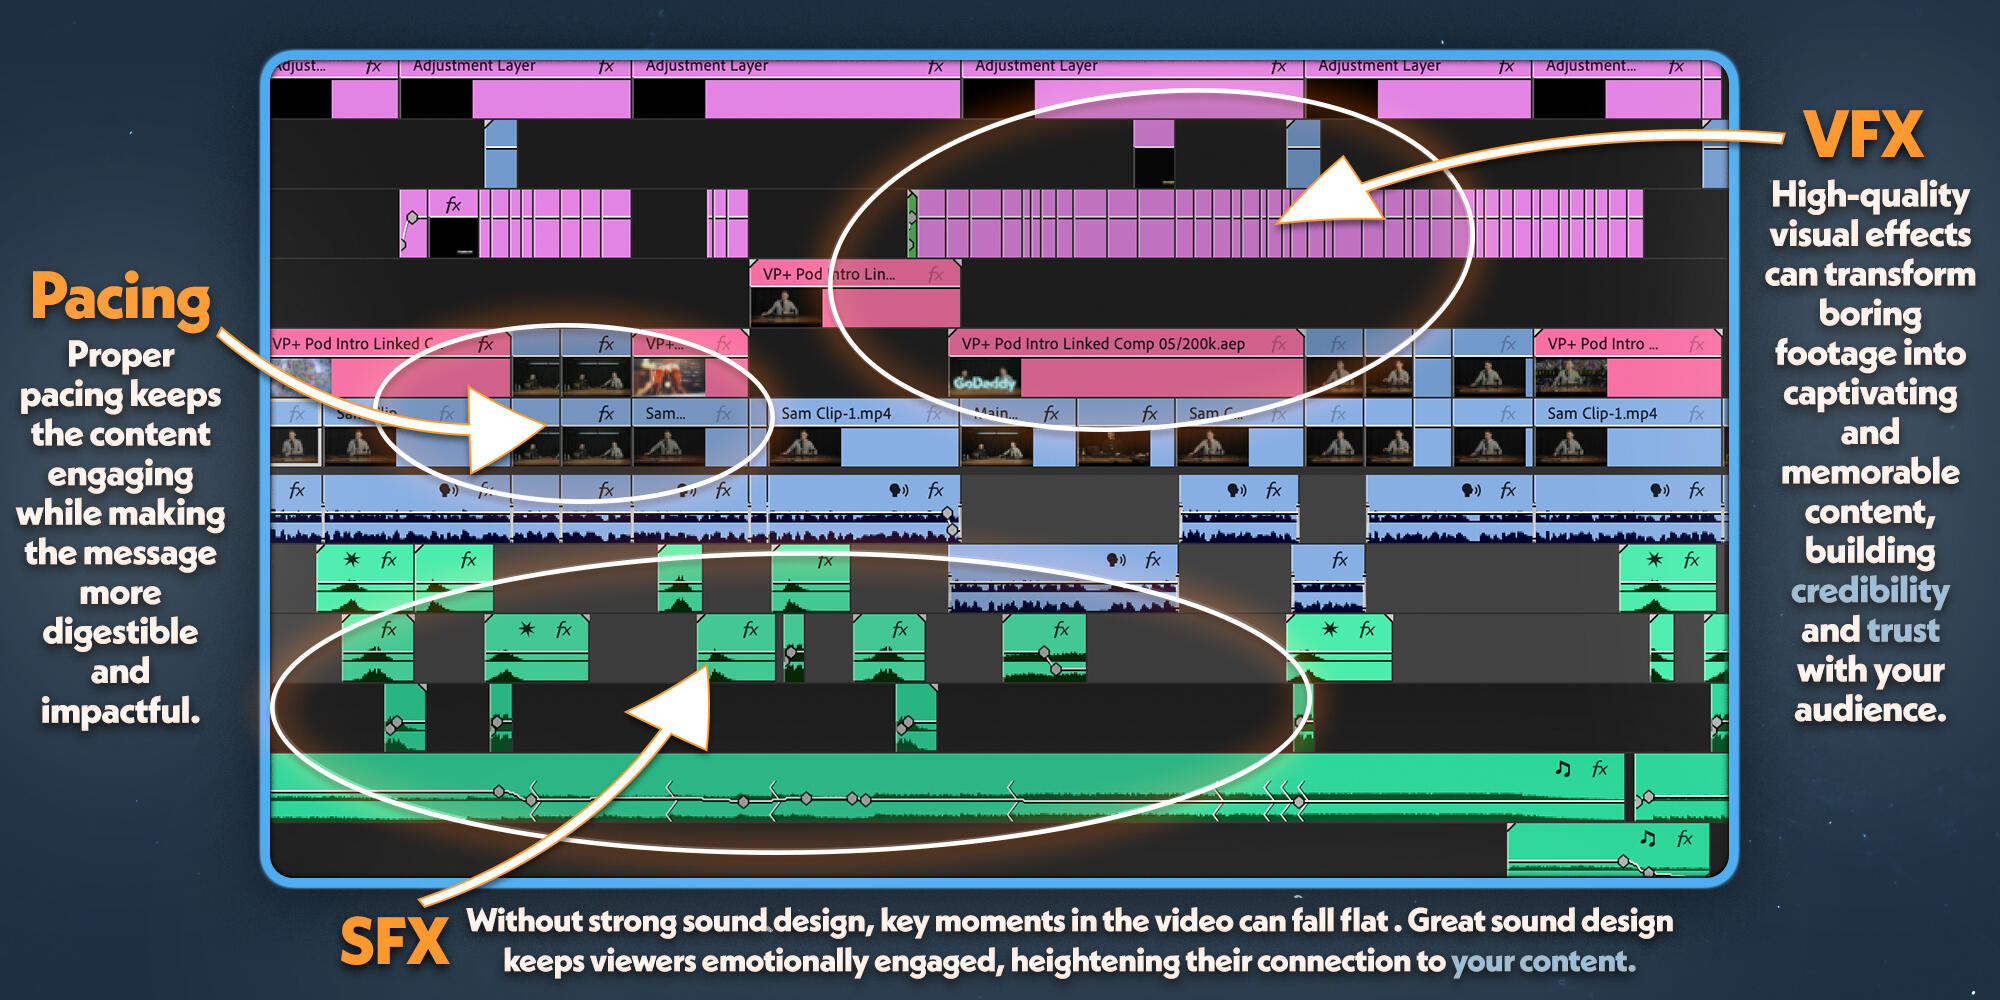Select the "Sam..." clip on the video track
Screen dimensions: 2000x1000
[665, 413]
